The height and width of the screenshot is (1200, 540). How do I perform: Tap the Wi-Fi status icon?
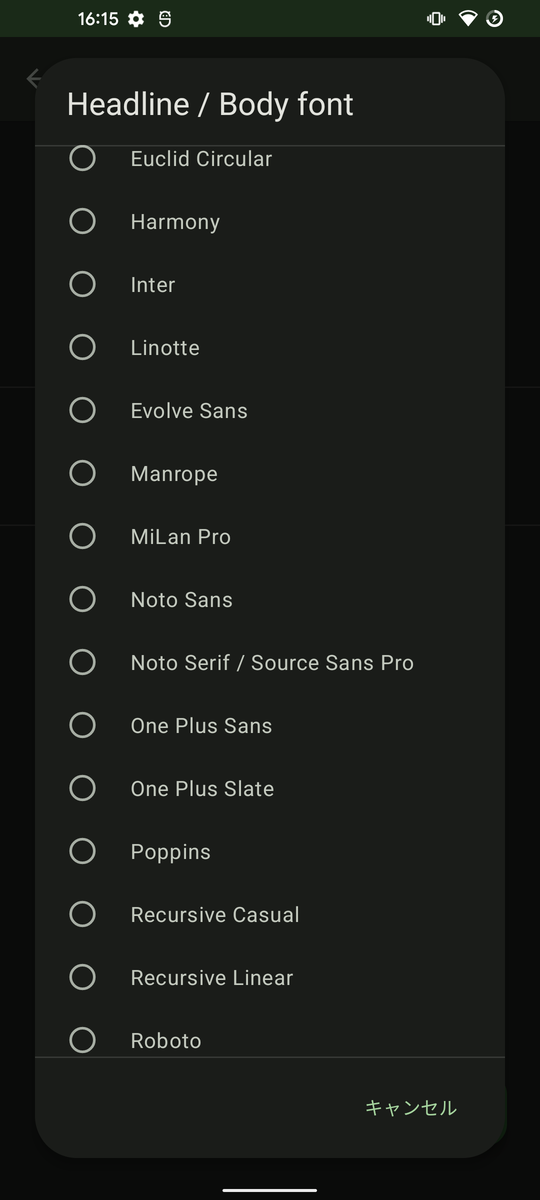(468, 19)
